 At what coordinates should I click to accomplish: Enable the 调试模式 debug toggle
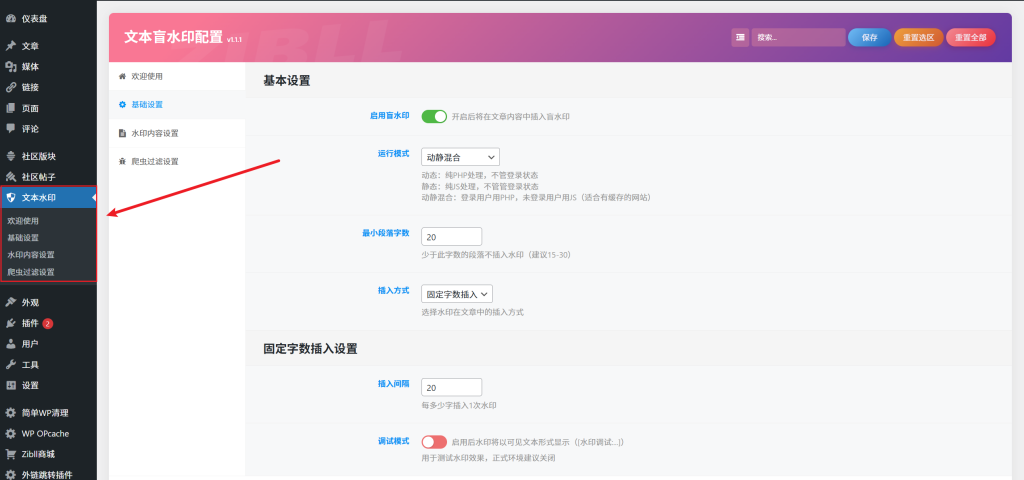point(434,442)
